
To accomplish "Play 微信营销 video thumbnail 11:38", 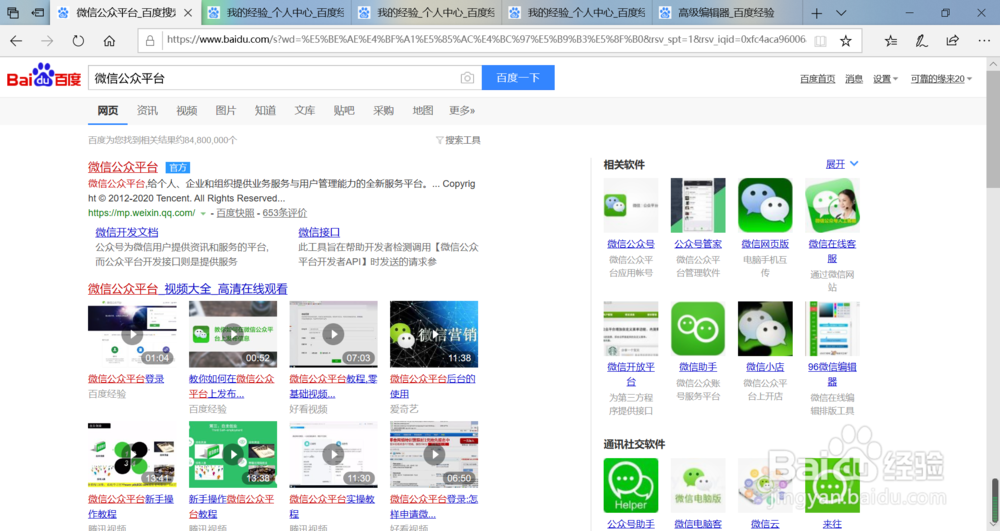I will click(434, 334).
